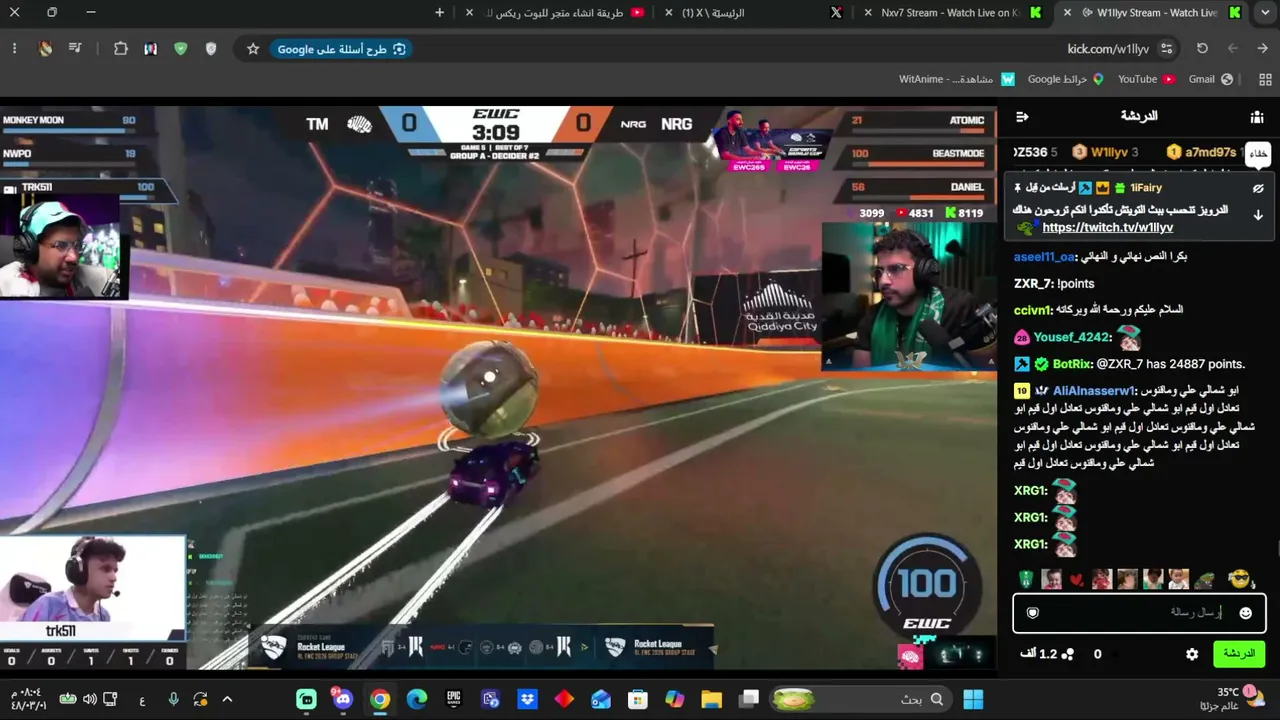
Task: Open Microsoft Edge from the taskbar
Action: tap(417, 699)
